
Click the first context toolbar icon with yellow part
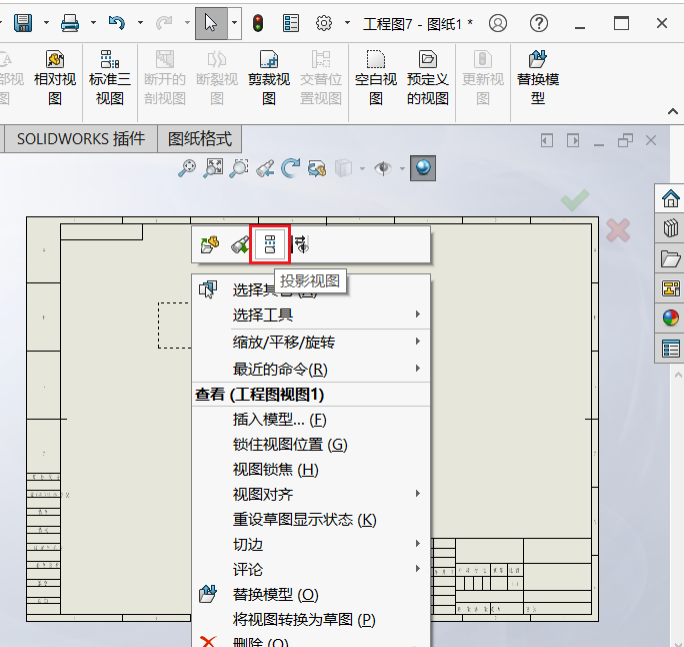coord(210,244)
